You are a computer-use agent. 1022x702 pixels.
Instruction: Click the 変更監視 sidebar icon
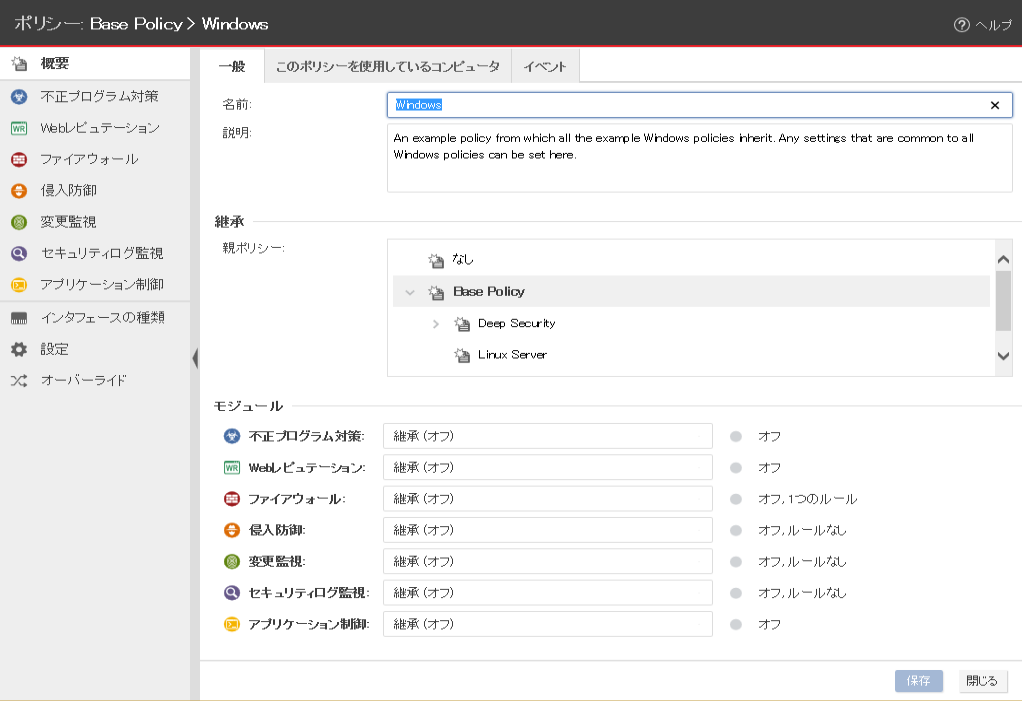coord(18,222)
